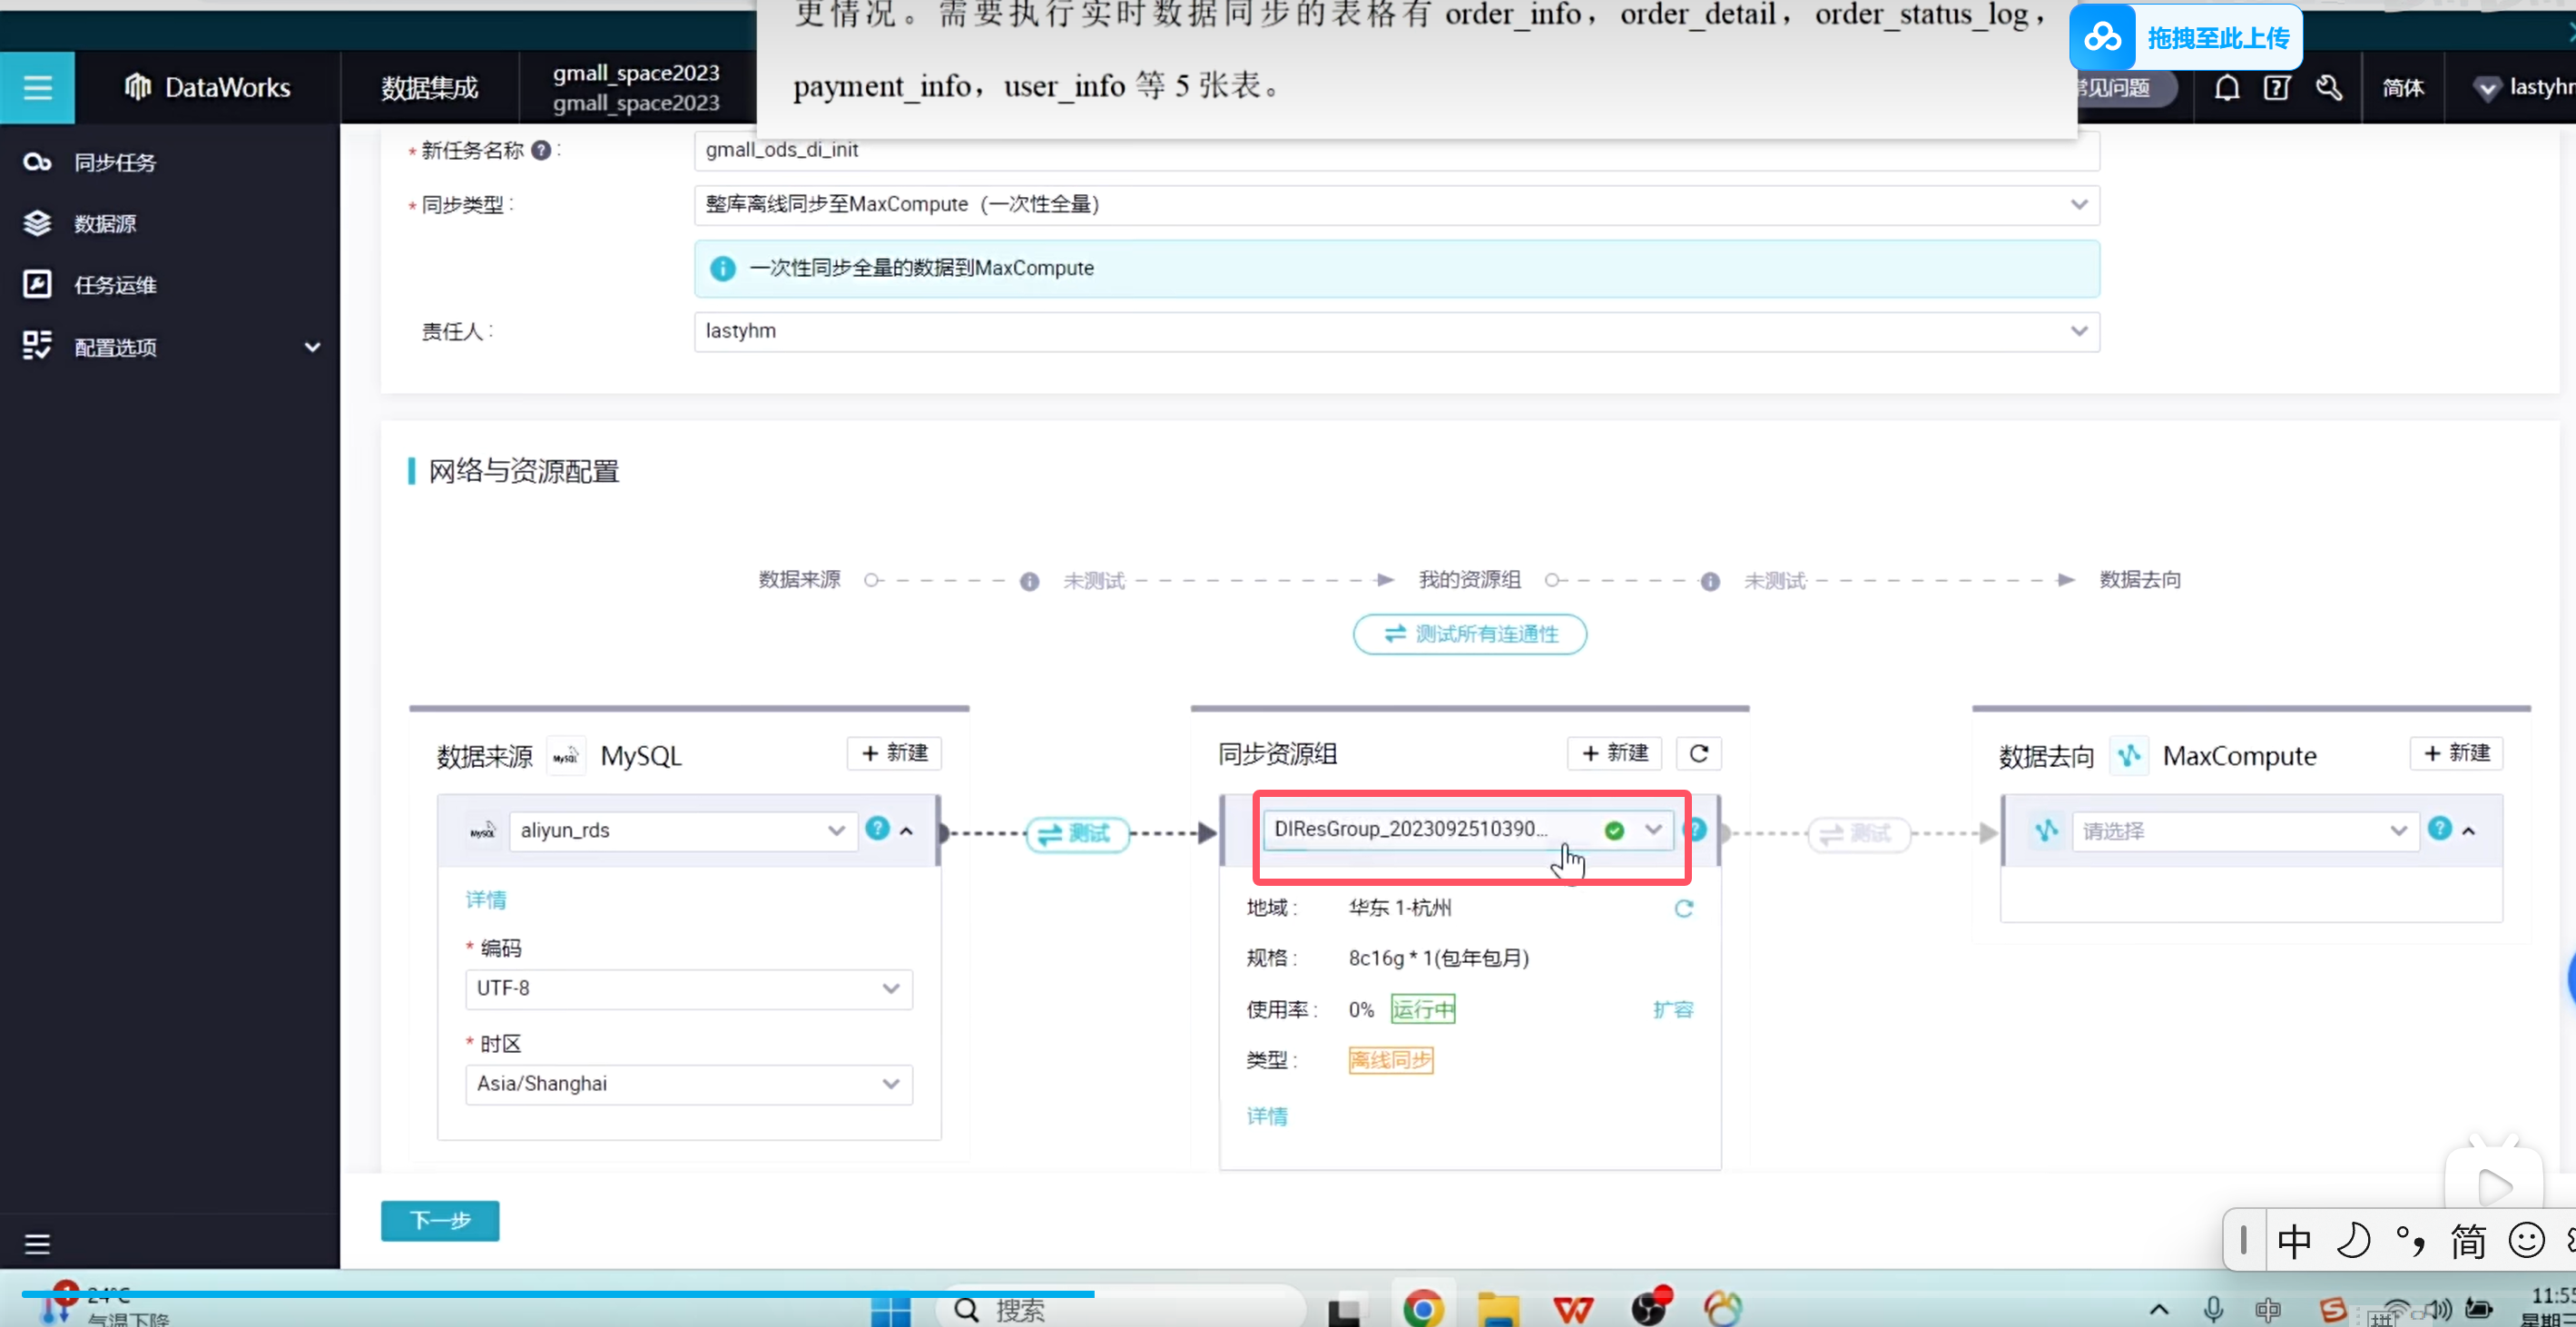2576x1327 pixels.
Task: Click 测试所有连通性 button
Action: tap(1469, 633)
